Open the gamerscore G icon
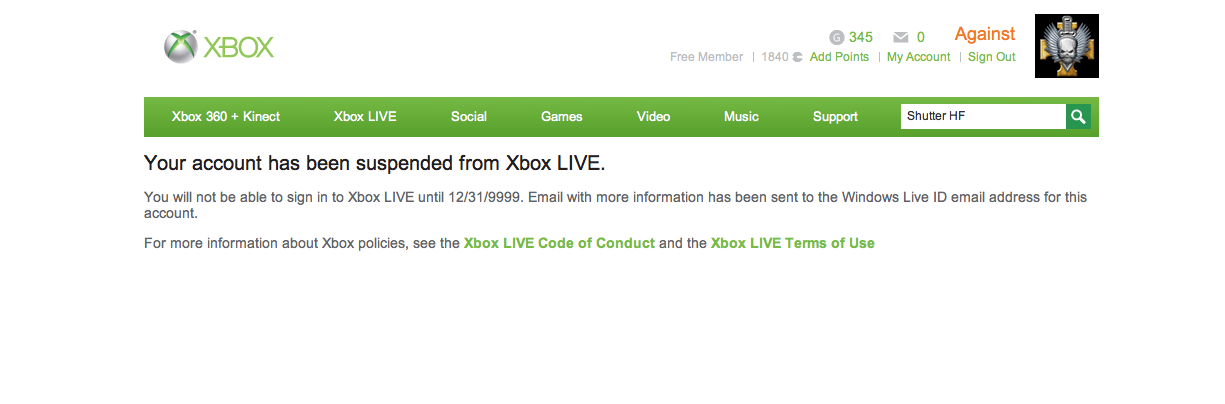 tap(837, 38)
